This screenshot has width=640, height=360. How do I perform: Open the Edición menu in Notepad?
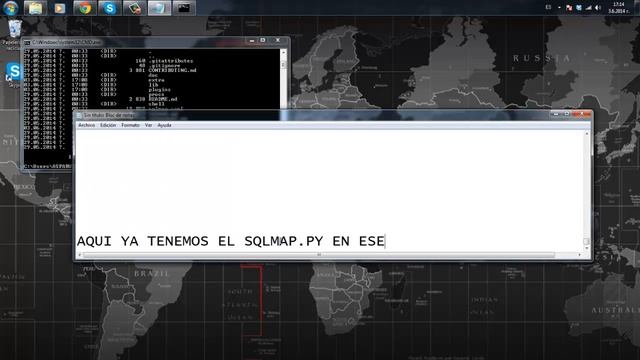[x=108, y=125]
